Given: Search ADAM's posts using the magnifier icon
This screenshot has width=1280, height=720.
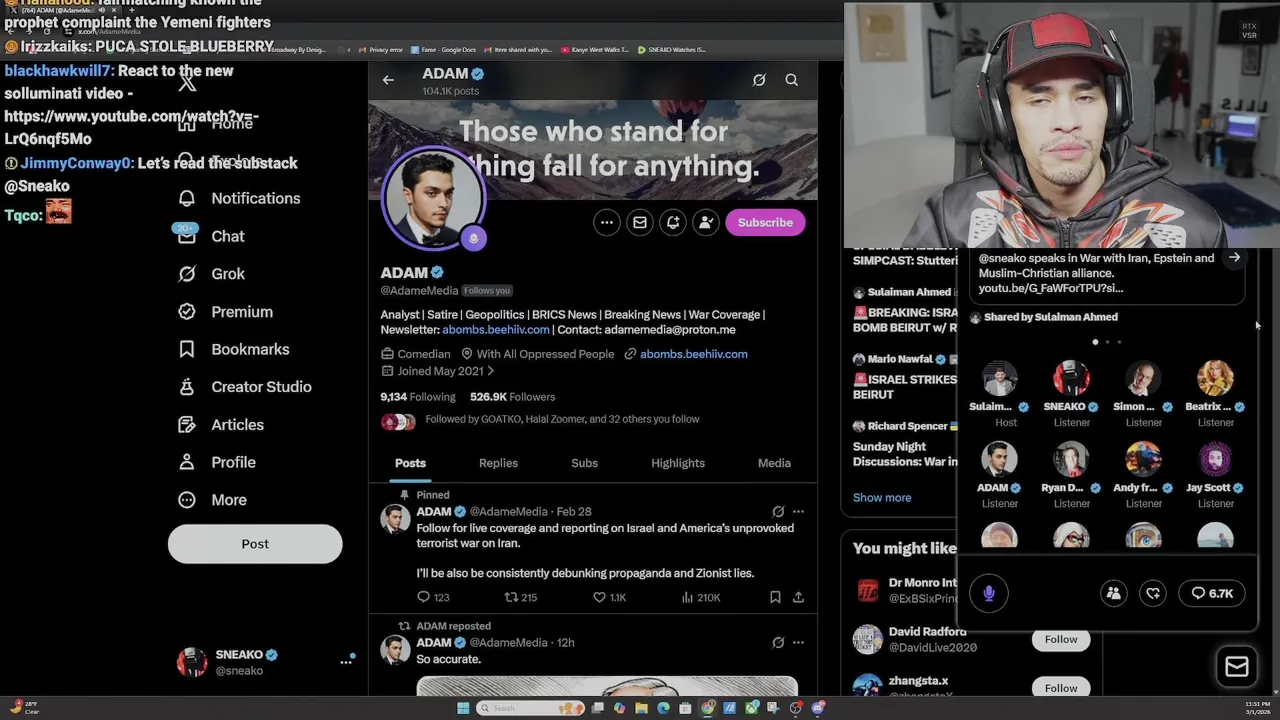Looking at the screenshot, I should 791,80.
